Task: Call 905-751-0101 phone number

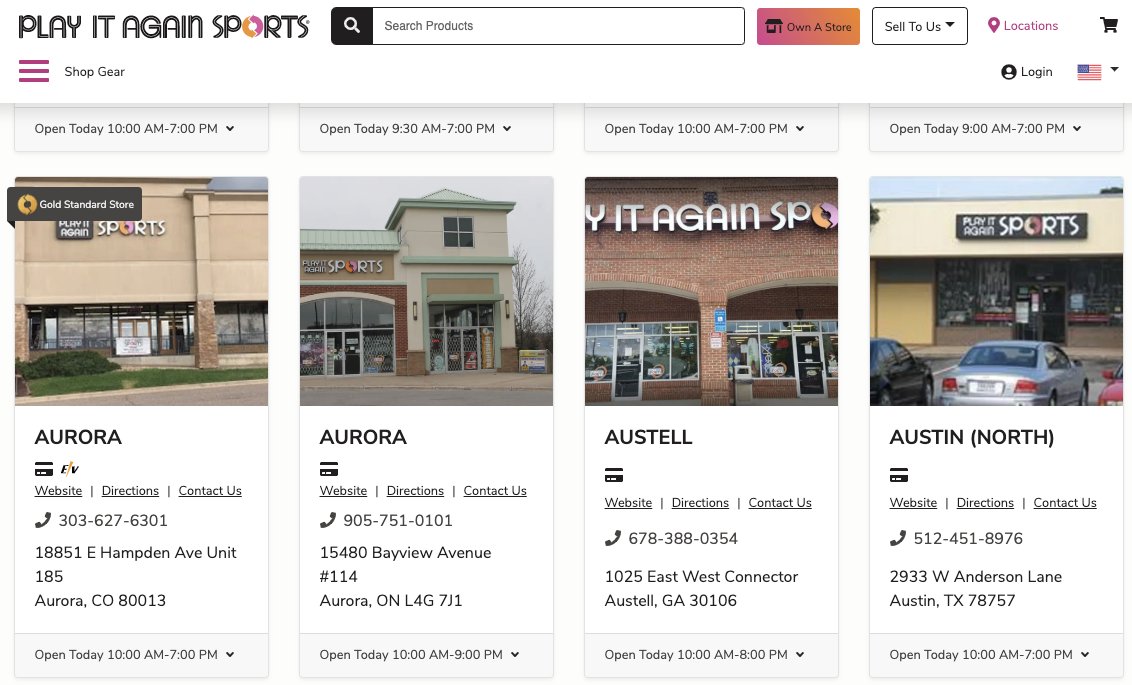Action: [398, 520]
